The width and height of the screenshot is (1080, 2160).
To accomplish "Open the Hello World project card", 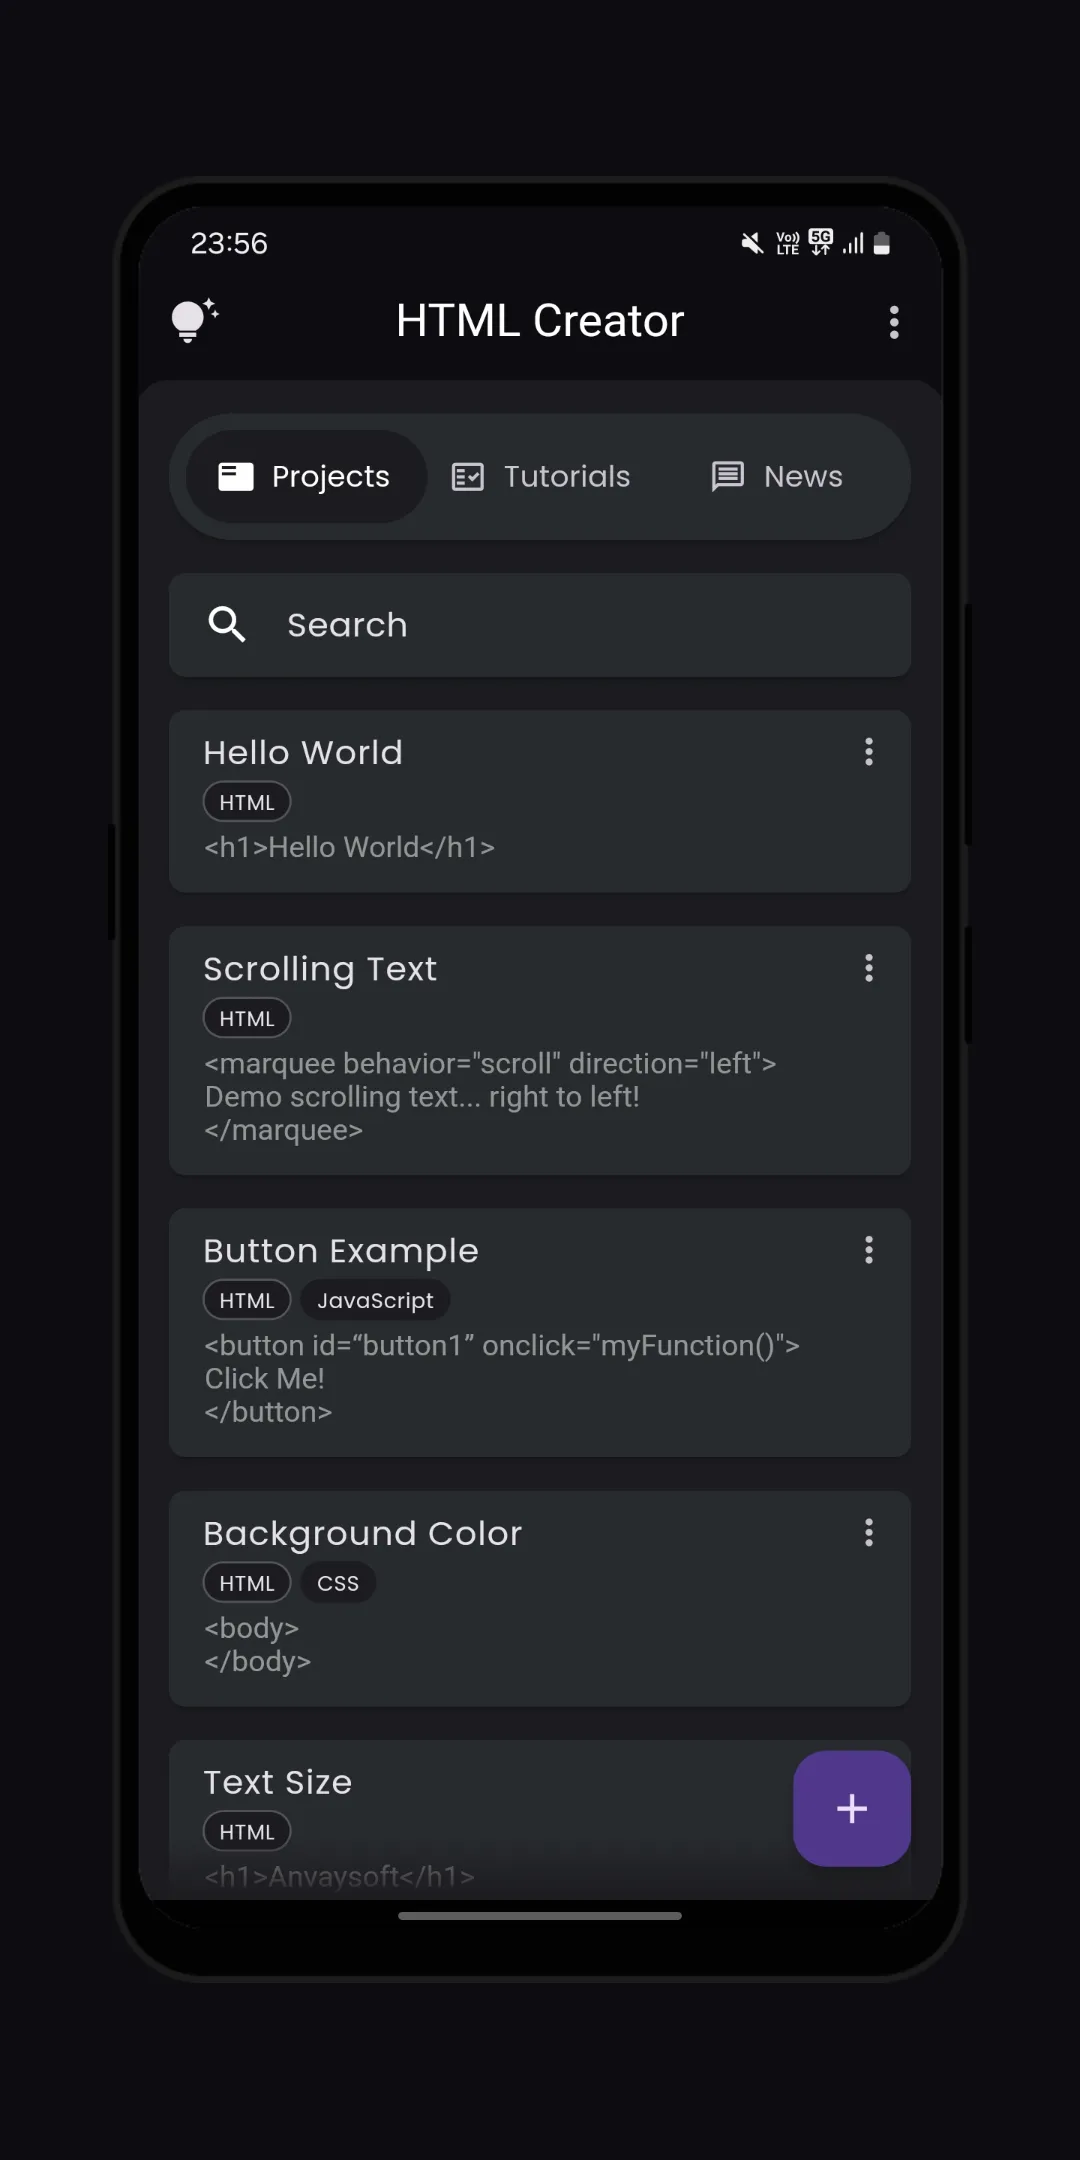I will (x=540, y=801).
